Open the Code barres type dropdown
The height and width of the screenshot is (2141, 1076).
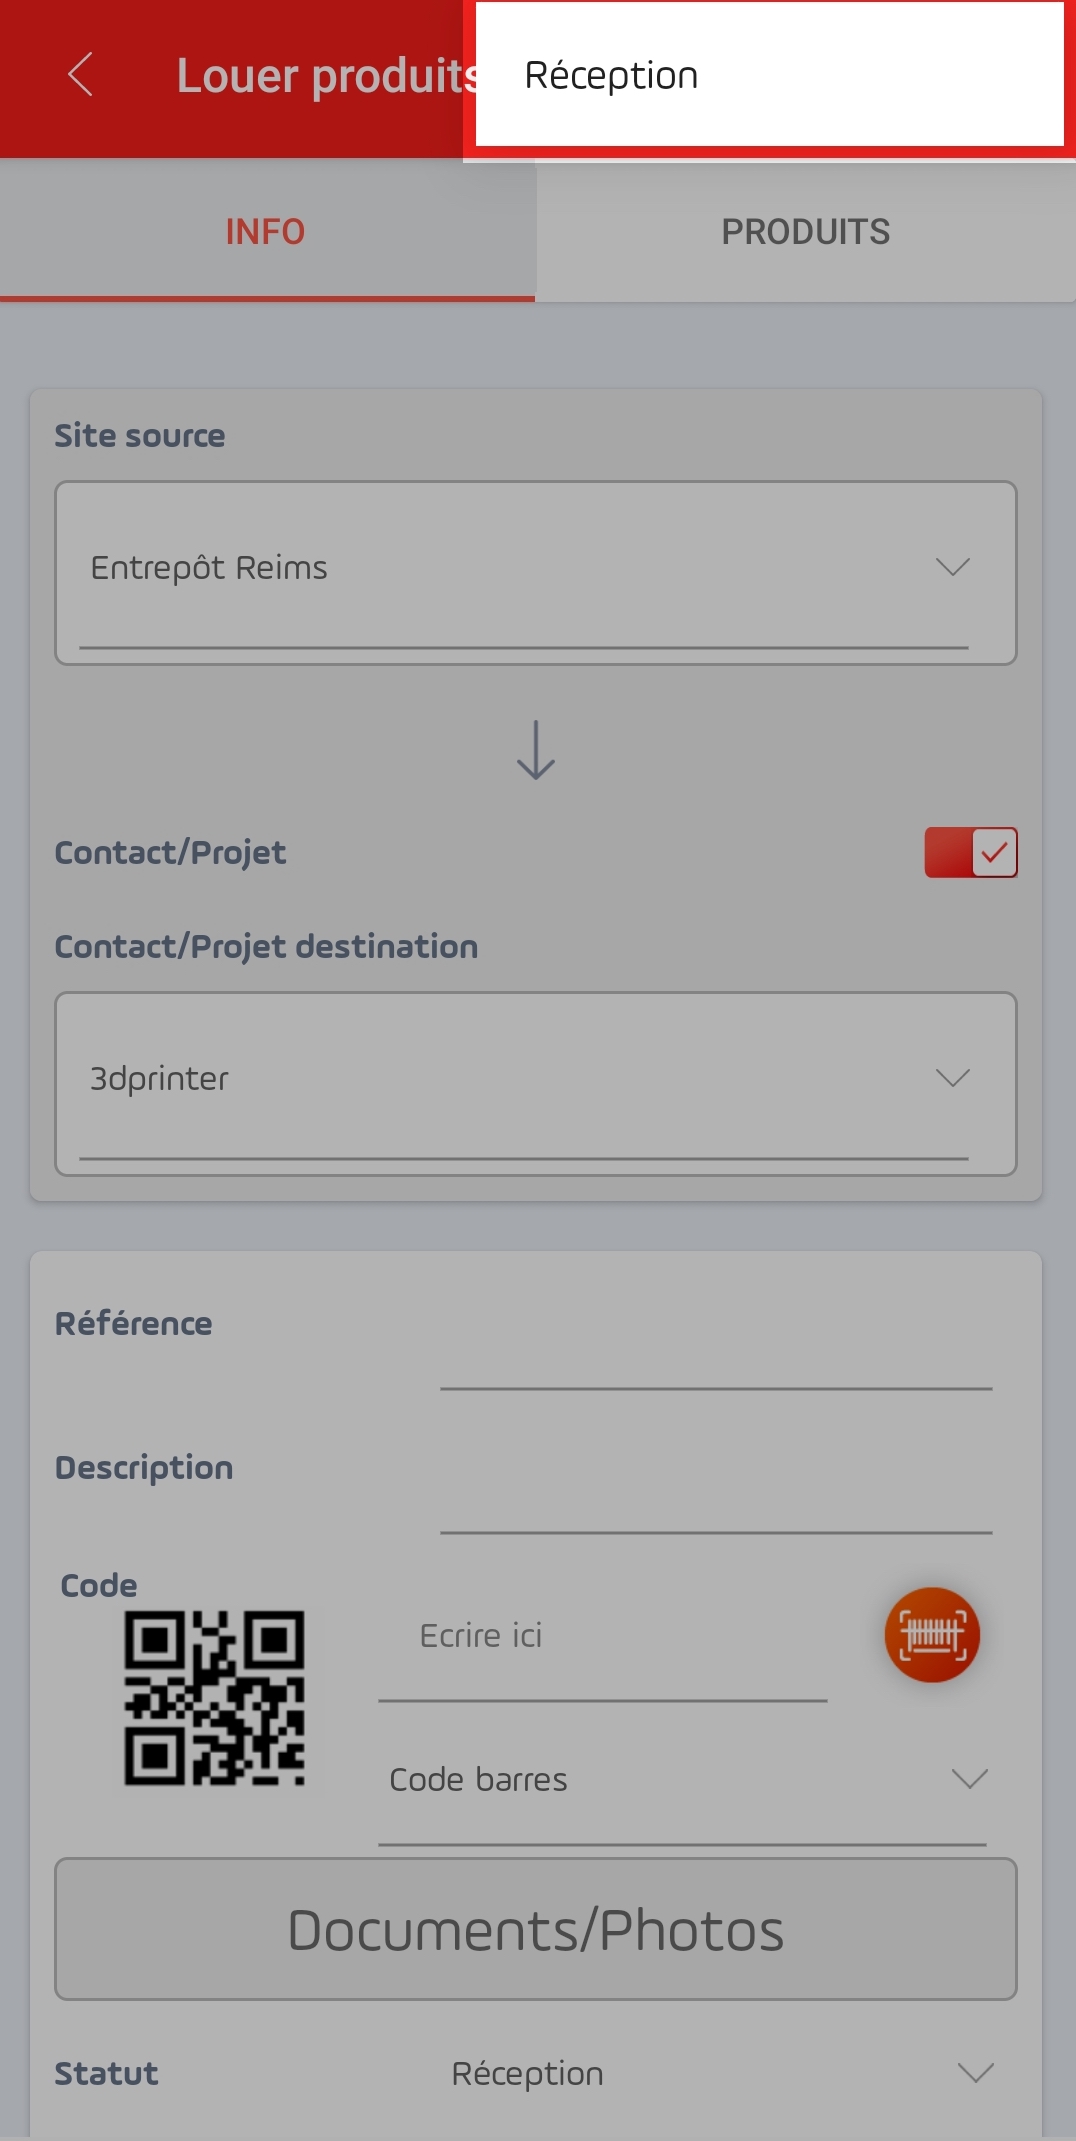[x=683, y=1780]
